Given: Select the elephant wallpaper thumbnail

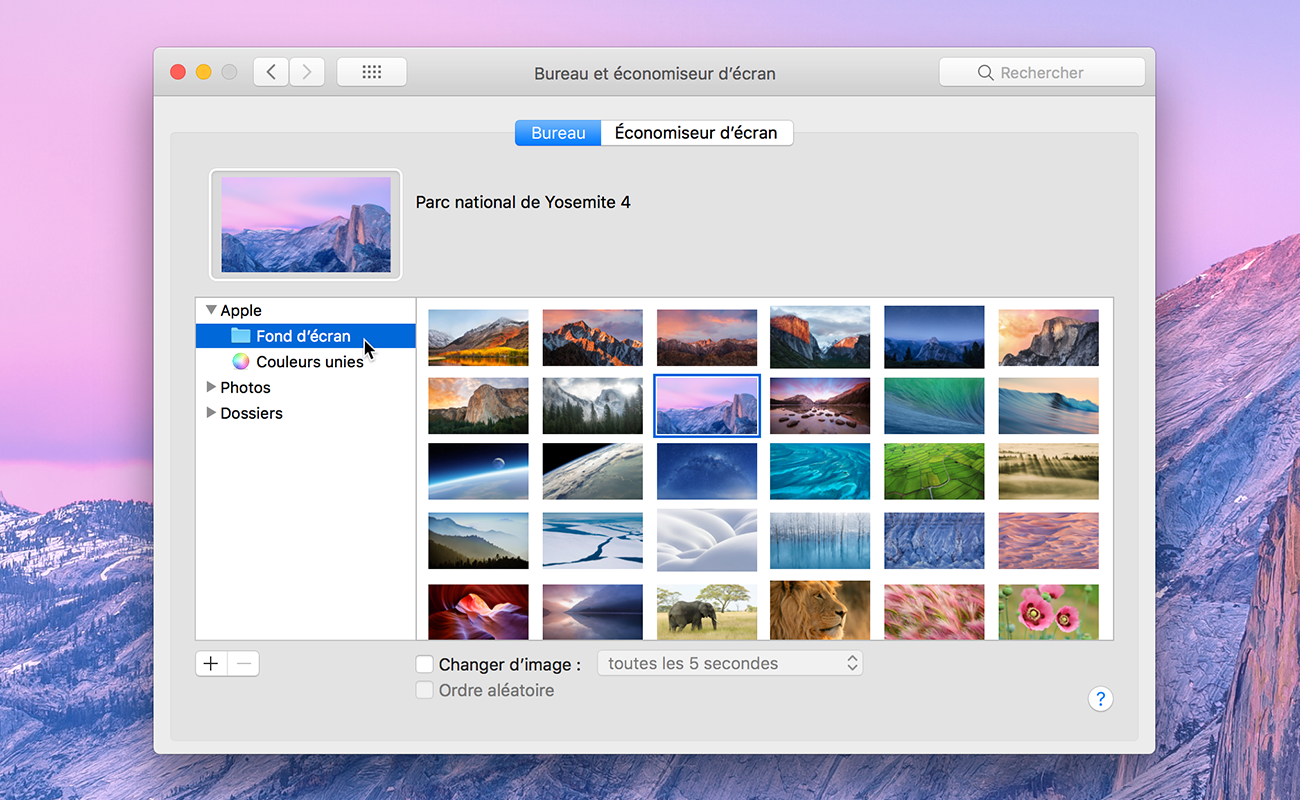Looking at the screenshot, I should [x=707, y=611].
